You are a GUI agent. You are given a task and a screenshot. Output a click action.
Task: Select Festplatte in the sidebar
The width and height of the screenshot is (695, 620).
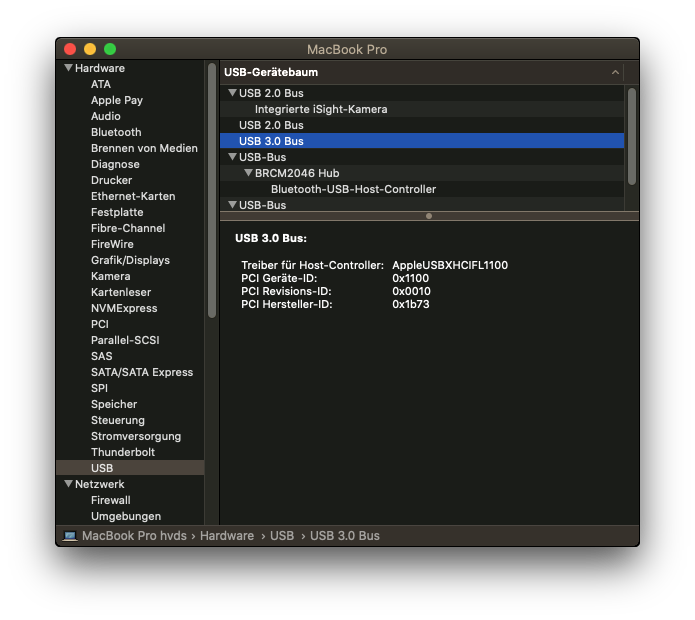tap(117, 212)
